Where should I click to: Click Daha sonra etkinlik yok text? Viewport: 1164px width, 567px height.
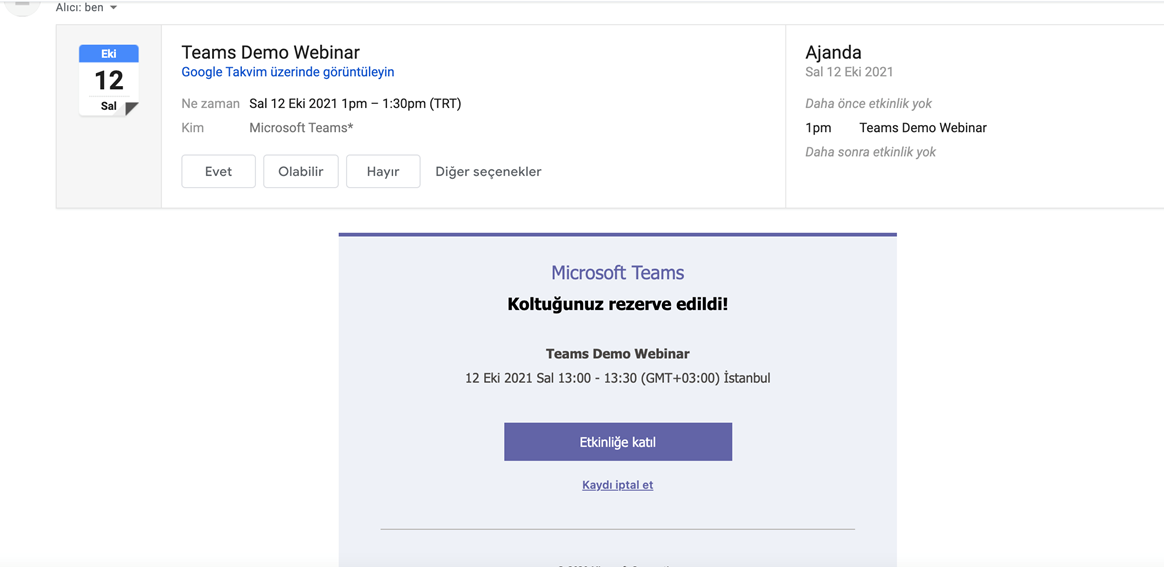click(871, 152)
